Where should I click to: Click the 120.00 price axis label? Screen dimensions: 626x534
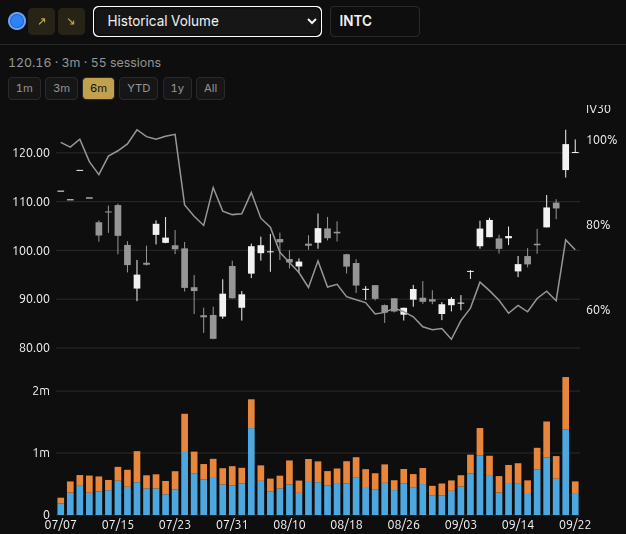click(31, 152)
